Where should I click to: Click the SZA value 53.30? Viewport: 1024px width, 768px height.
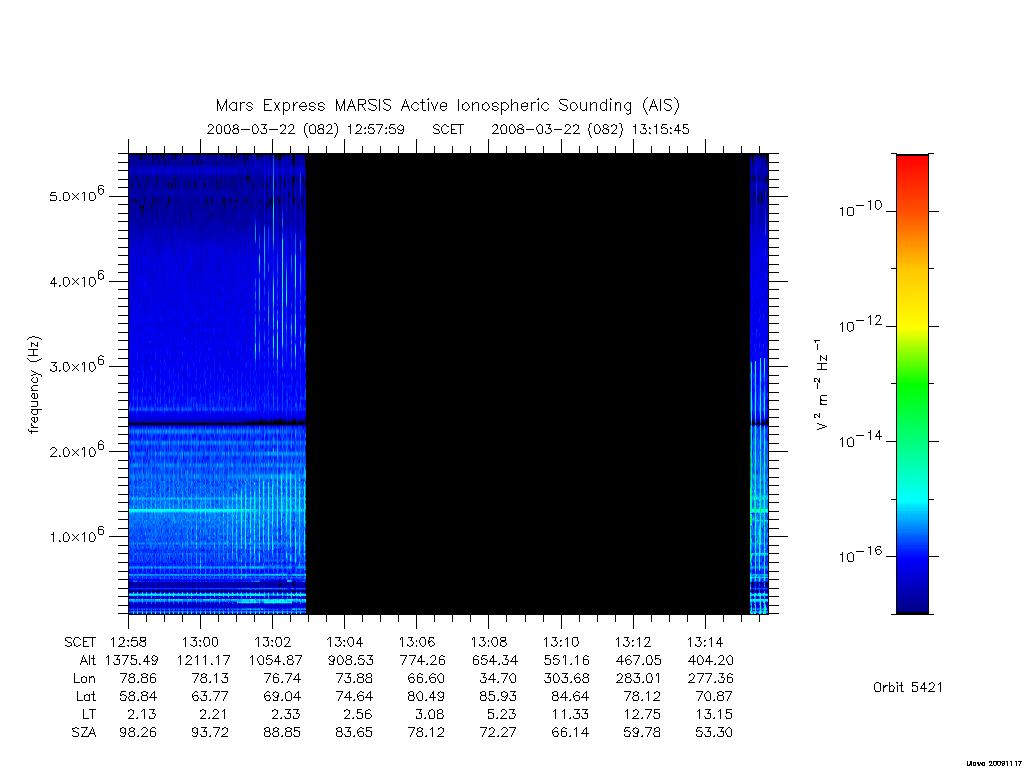click(714, 732)
